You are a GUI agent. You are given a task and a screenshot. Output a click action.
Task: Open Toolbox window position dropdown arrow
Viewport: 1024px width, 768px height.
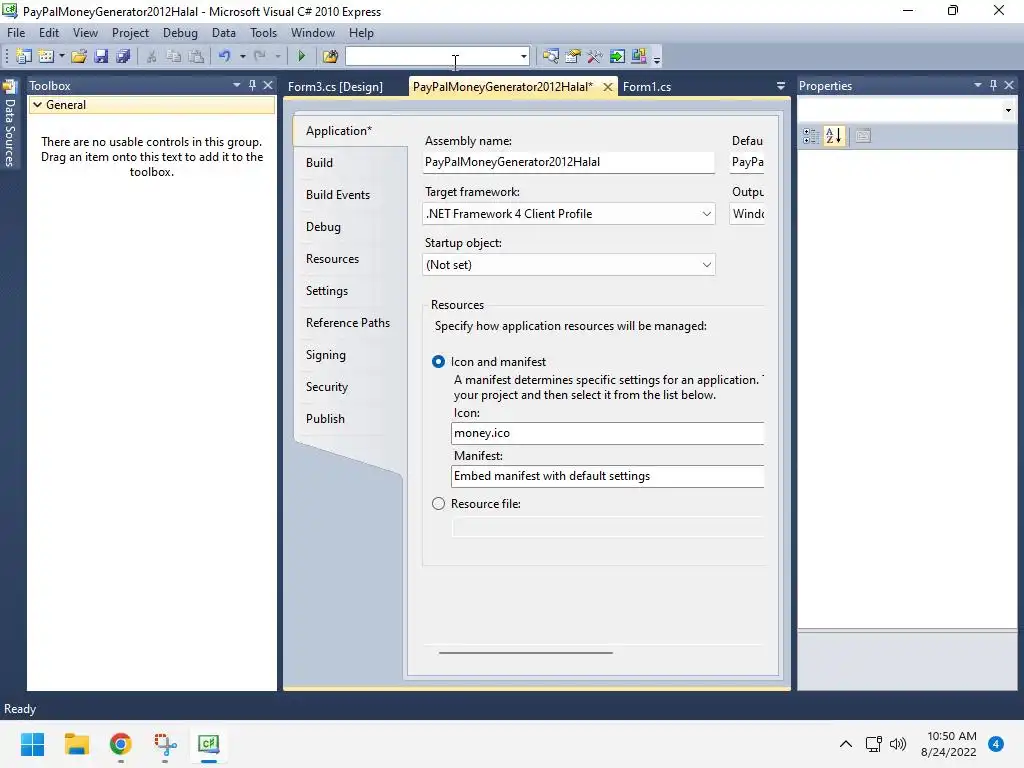[x=236, y=86]
